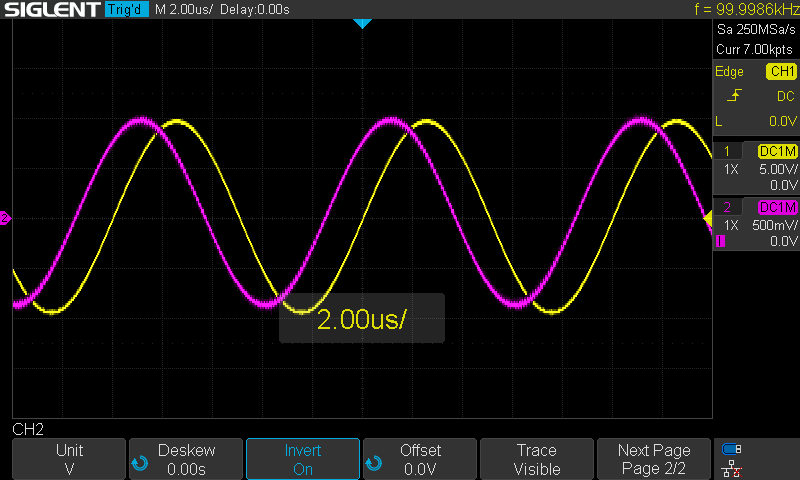This screenshot has width=800, height=480.
Task: Click the rising edge slope icon
Action: pyautogui.click(x=734, y=95)
